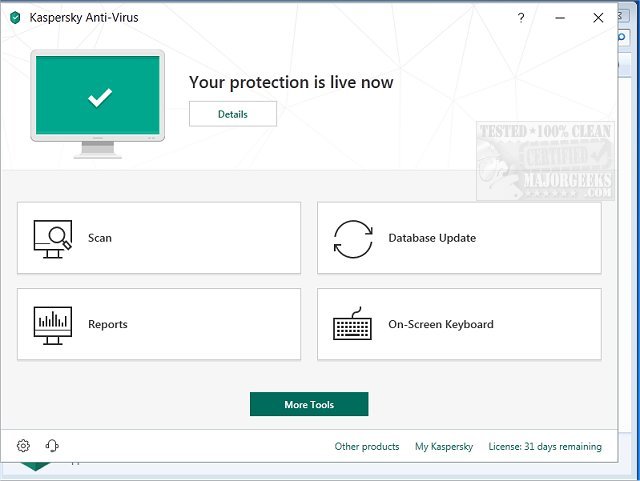Click License: 31 days remaining link
Image resolution: width=640 pixels, height=481 pixels.
(545, 447)
